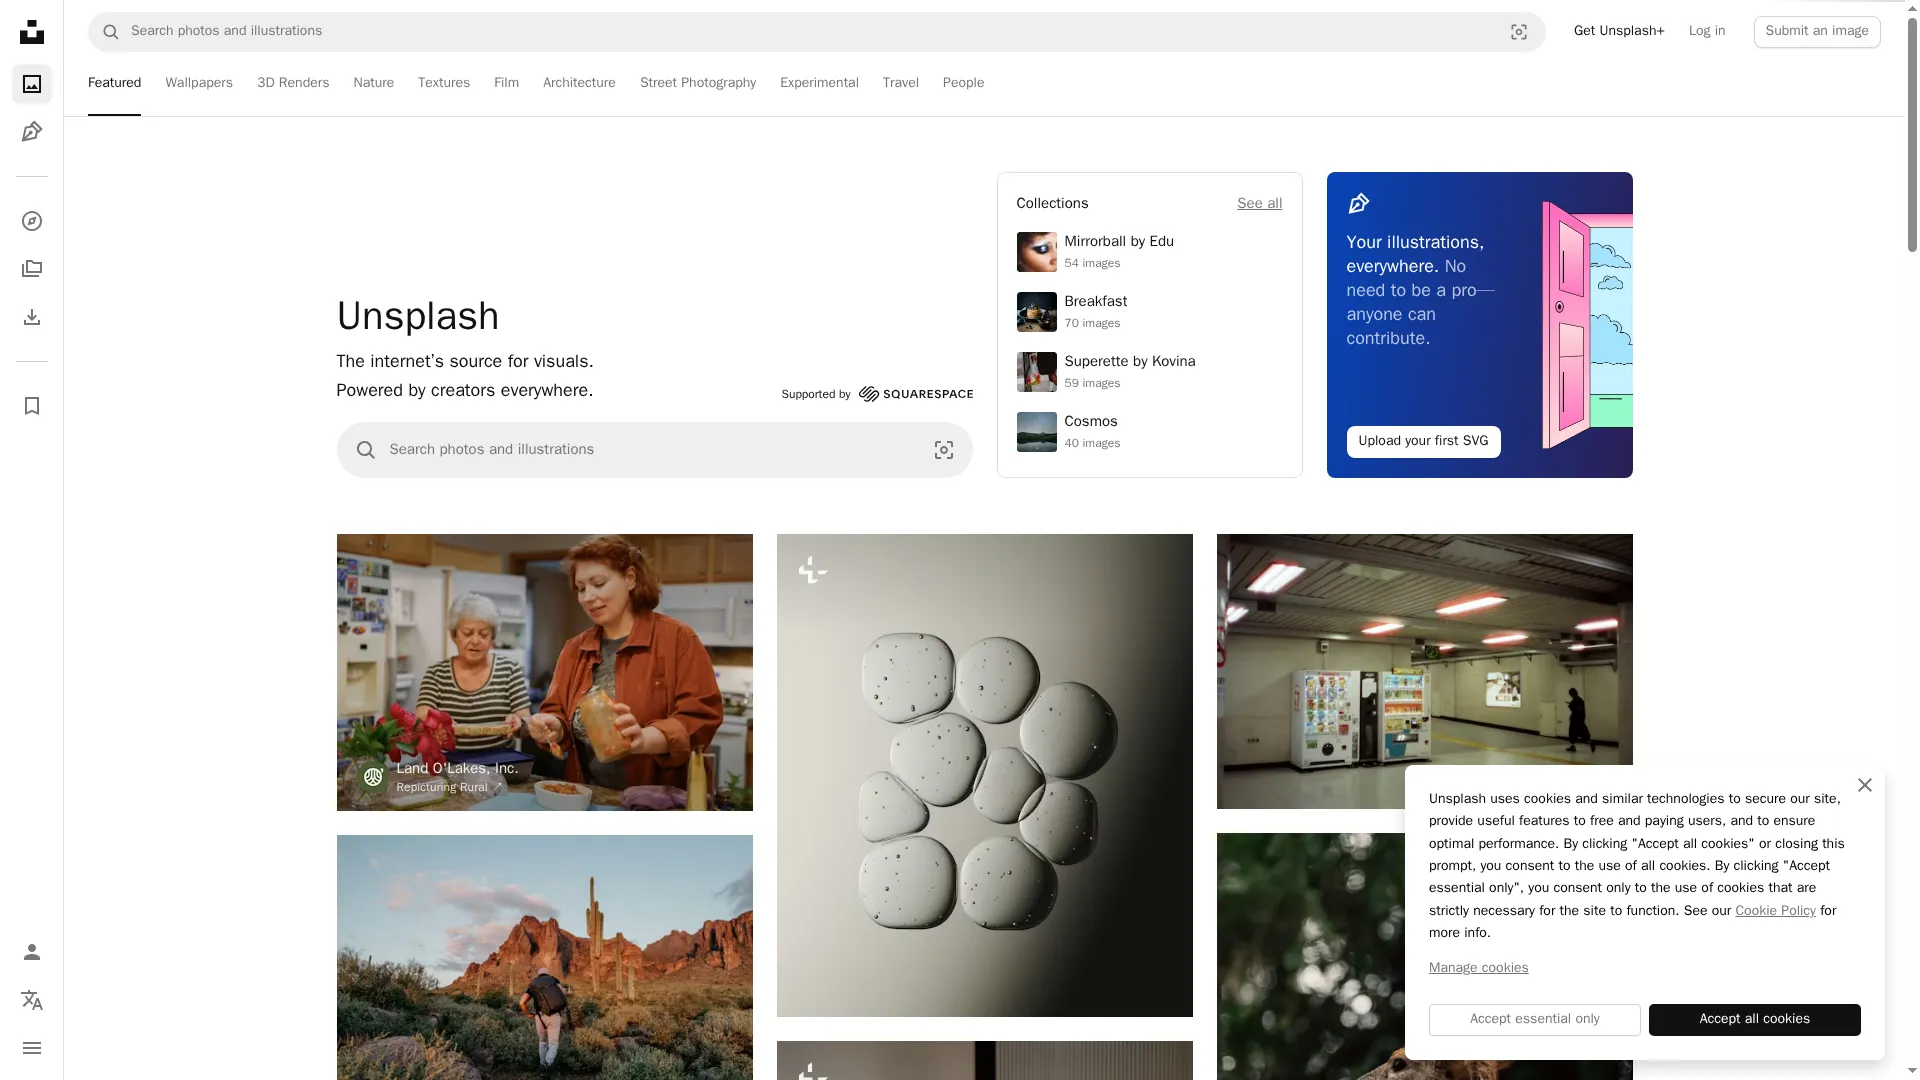Open the hamburger menu at sidebar bottom
1920x1080 pixels.
32,1048
